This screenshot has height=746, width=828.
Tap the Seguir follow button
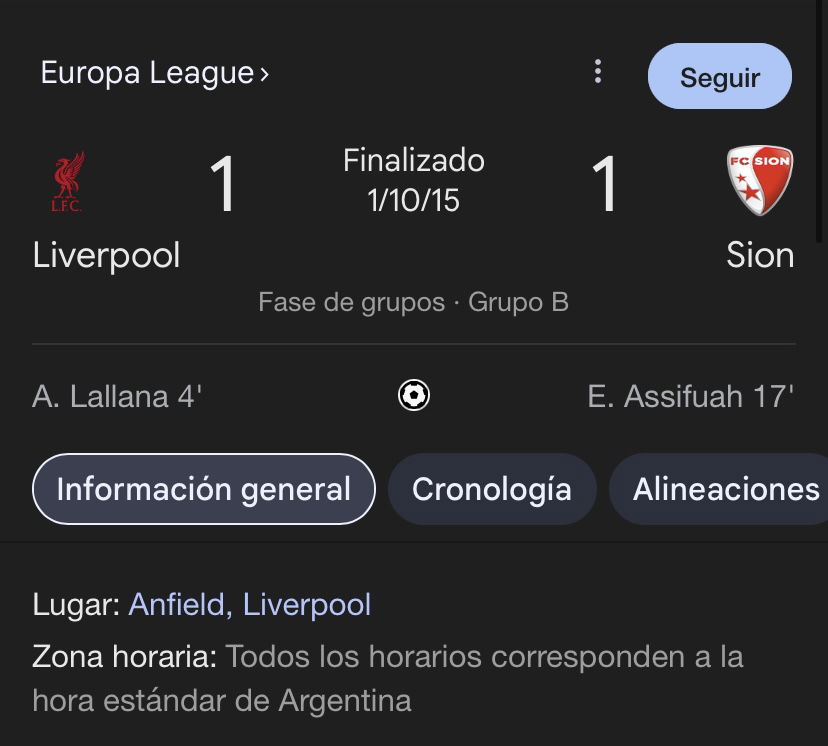pos(720,76)
